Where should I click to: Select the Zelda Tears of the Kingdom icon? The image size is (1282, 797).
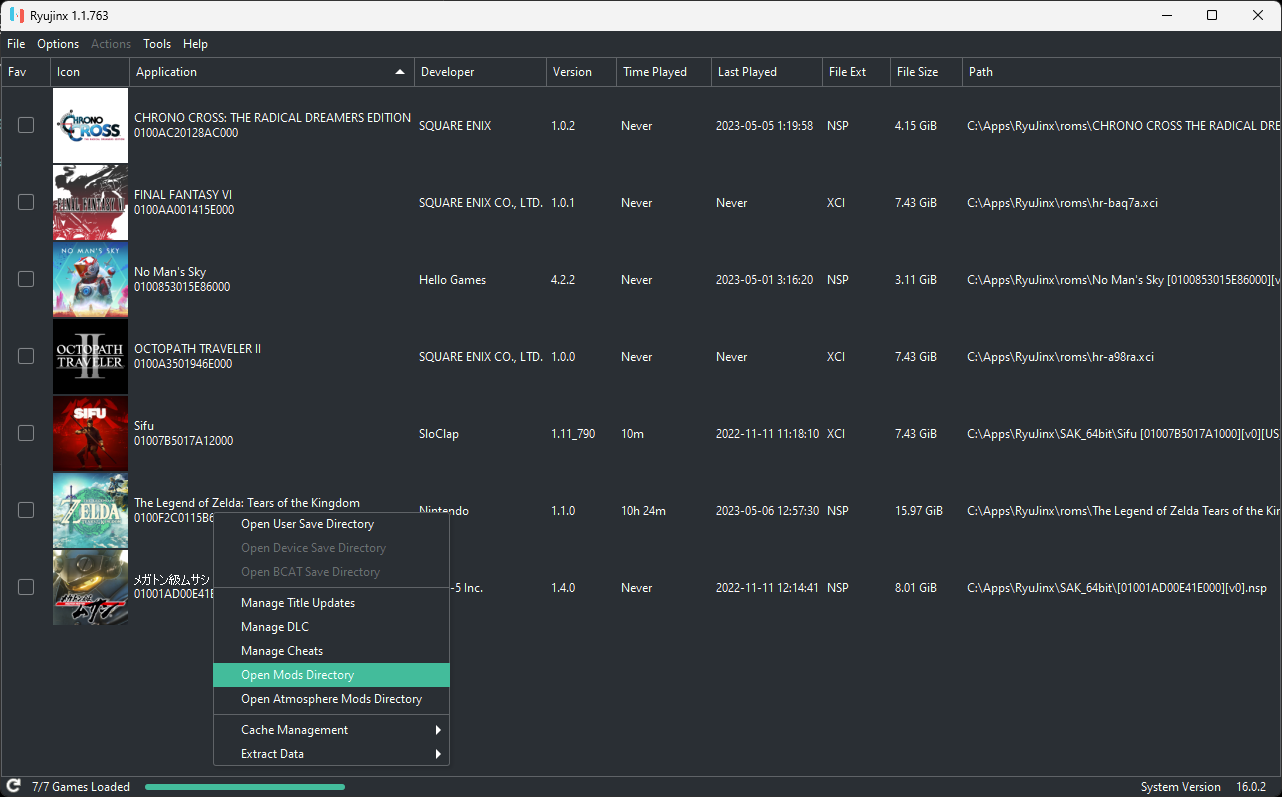(90, 510)
